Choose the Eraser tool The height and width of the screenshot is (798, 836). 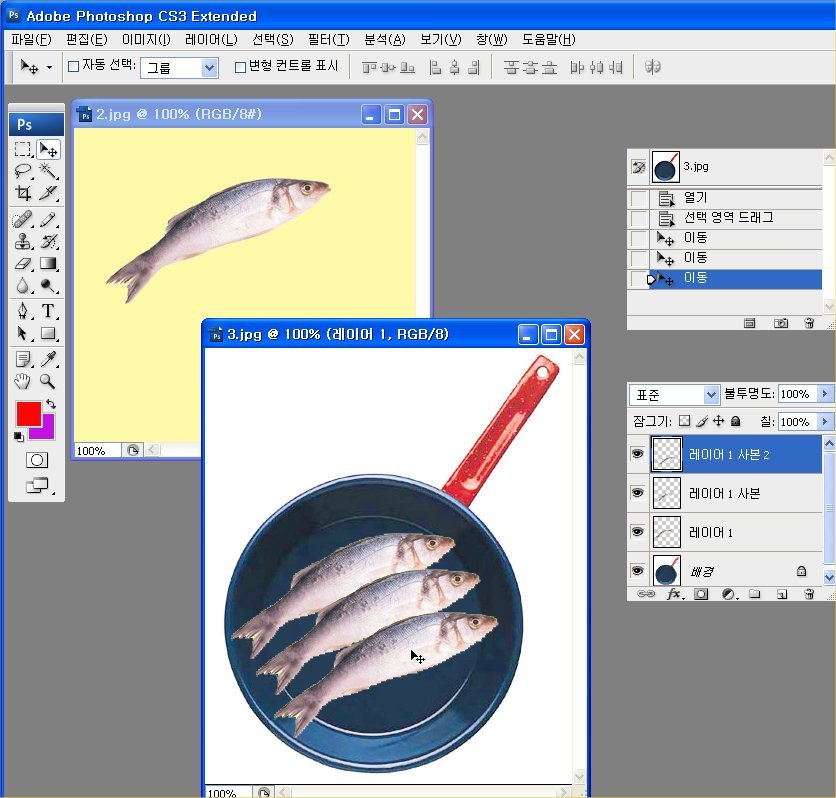pyautogui.click(x=23, y=264)
